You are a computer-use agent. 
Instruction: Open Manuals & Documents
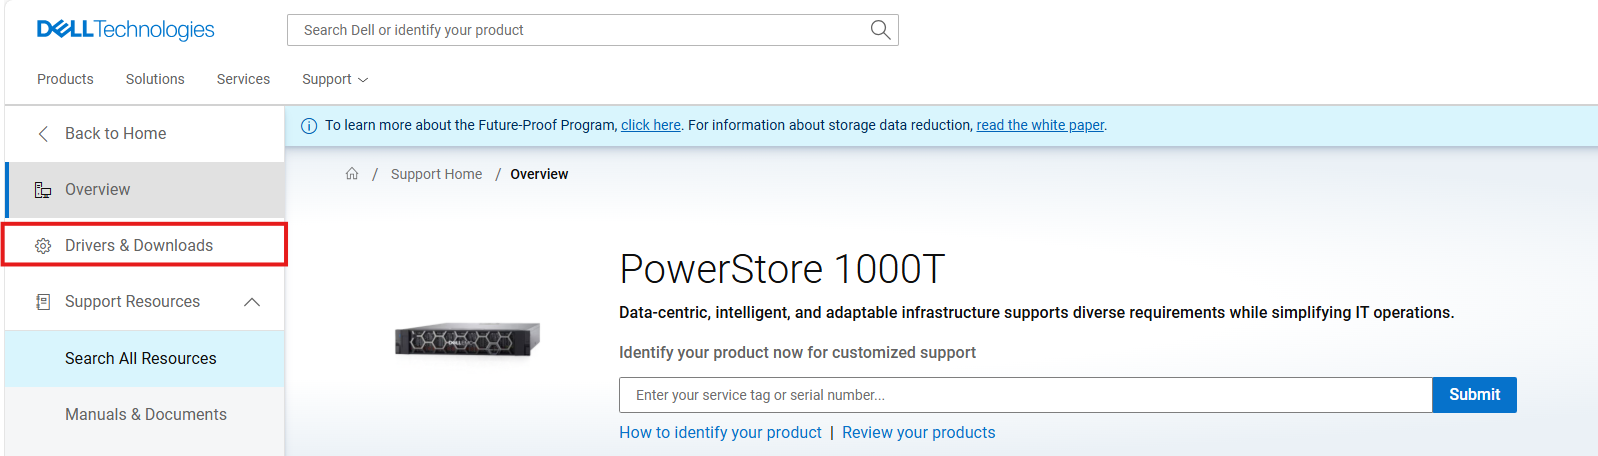click(145, 414)
